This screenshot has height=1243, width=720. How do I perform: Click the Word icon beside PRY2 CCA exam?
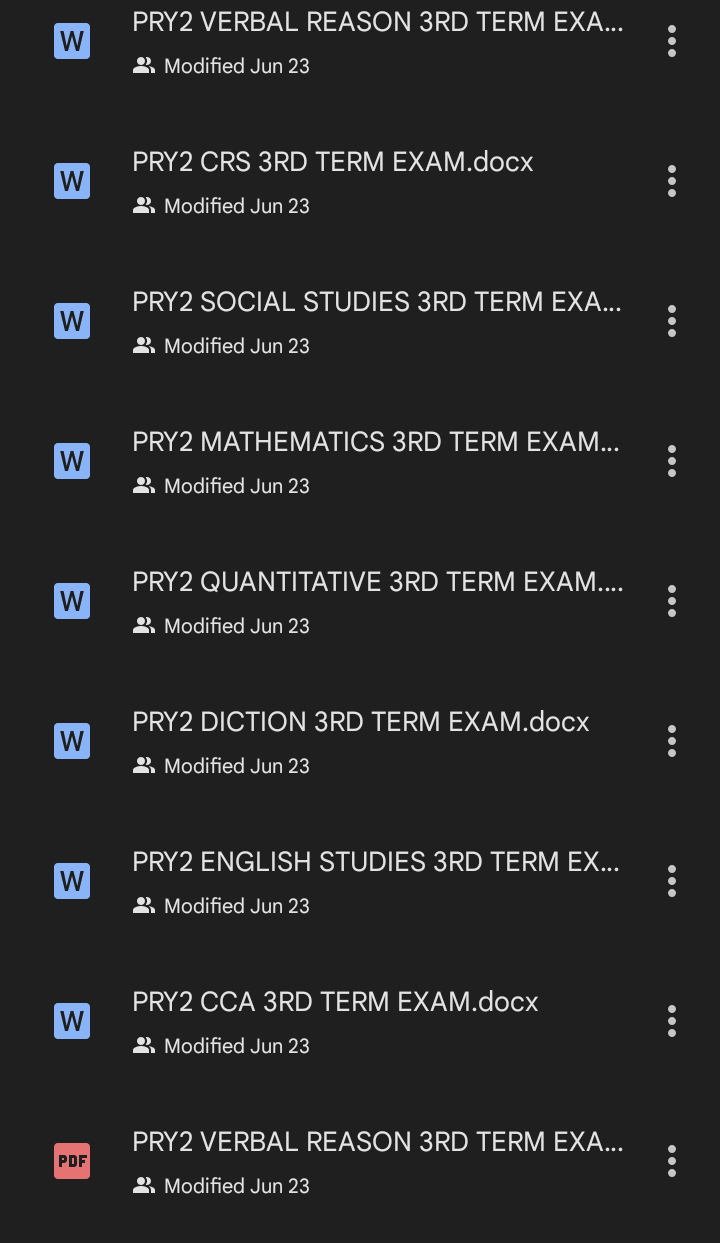click(x=72, y=1021)
